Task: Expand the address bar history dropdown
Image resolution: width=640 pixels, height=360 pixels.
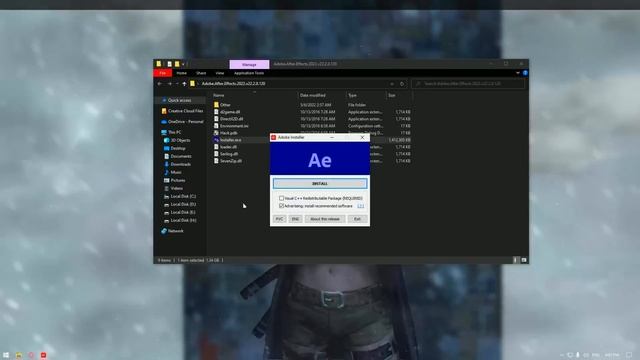Action: point(391,84)
